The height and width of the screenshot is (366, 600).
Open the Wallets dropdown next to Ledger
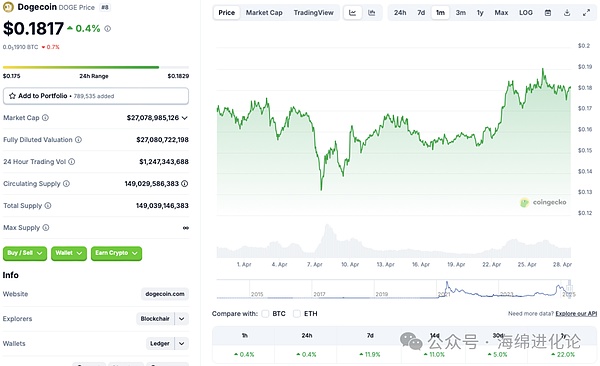pos(182,343)
